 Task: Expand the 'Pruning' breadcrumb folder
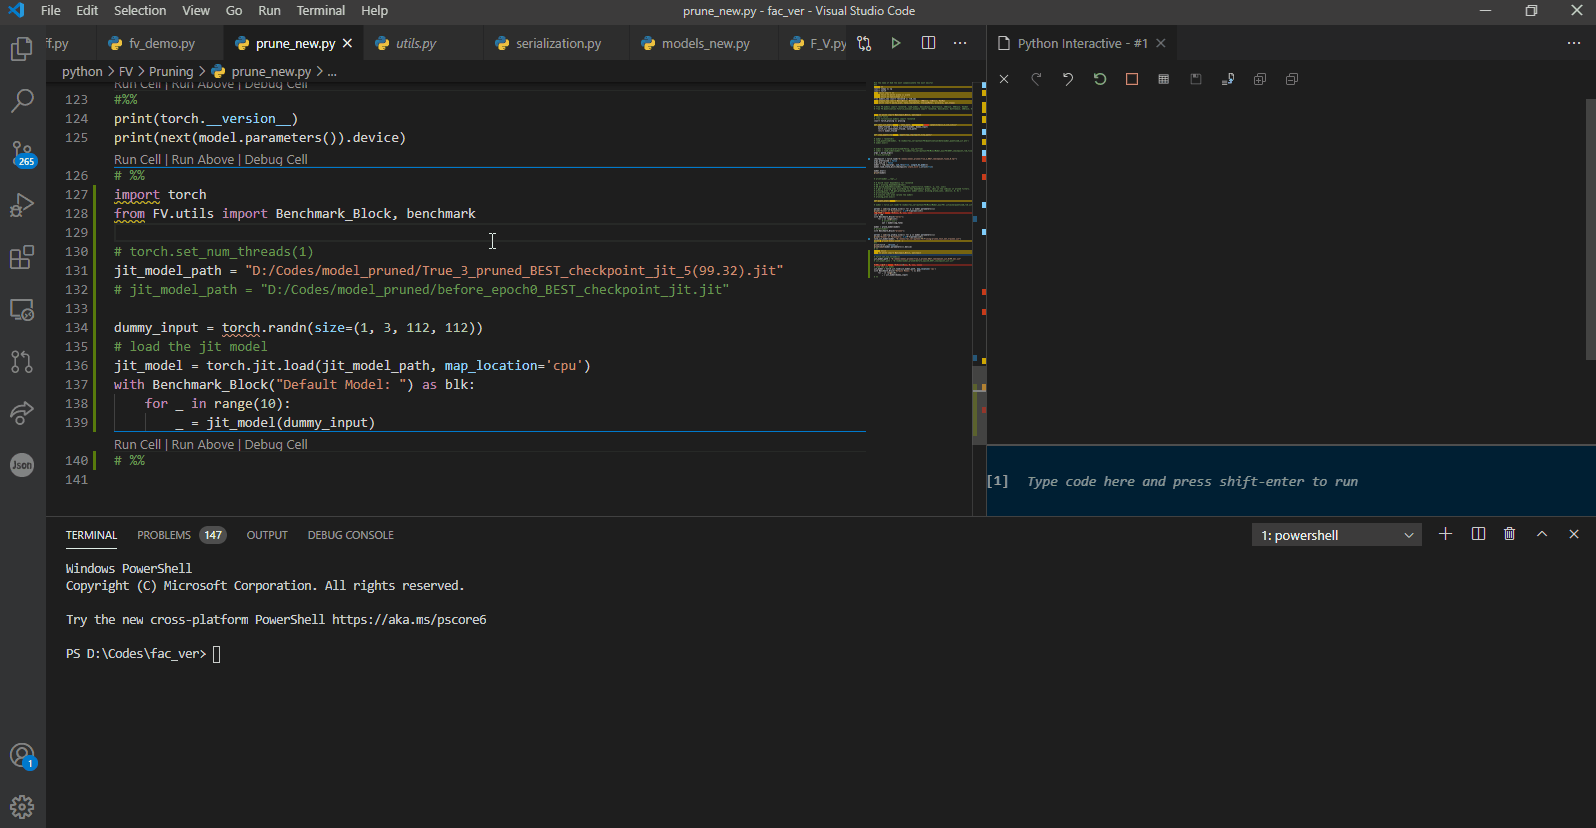(x=171, y=71)
